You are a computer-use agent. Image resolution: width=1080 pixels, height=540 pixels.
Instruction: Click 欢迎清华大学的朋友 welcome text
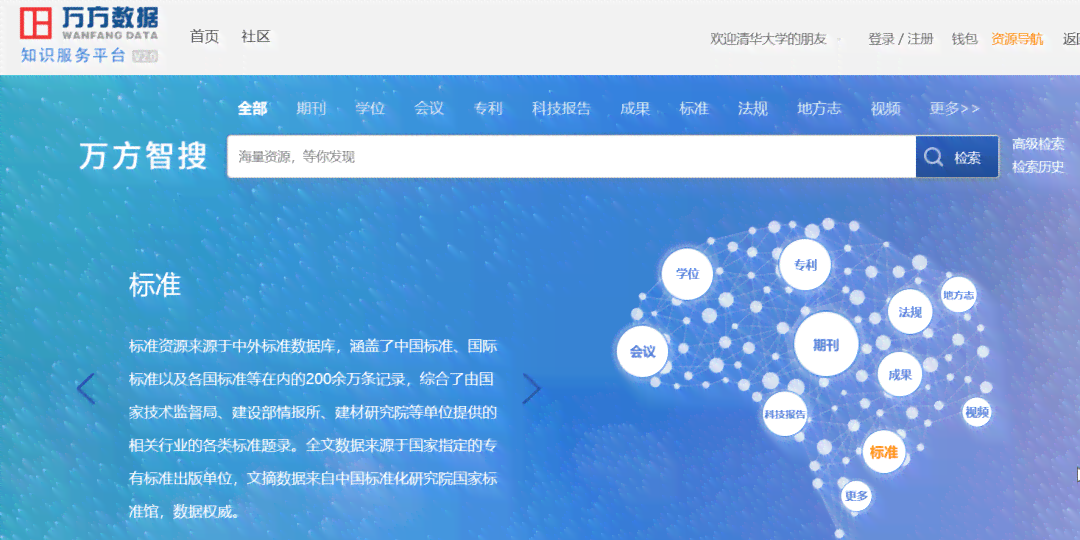[x=768, y=39]
